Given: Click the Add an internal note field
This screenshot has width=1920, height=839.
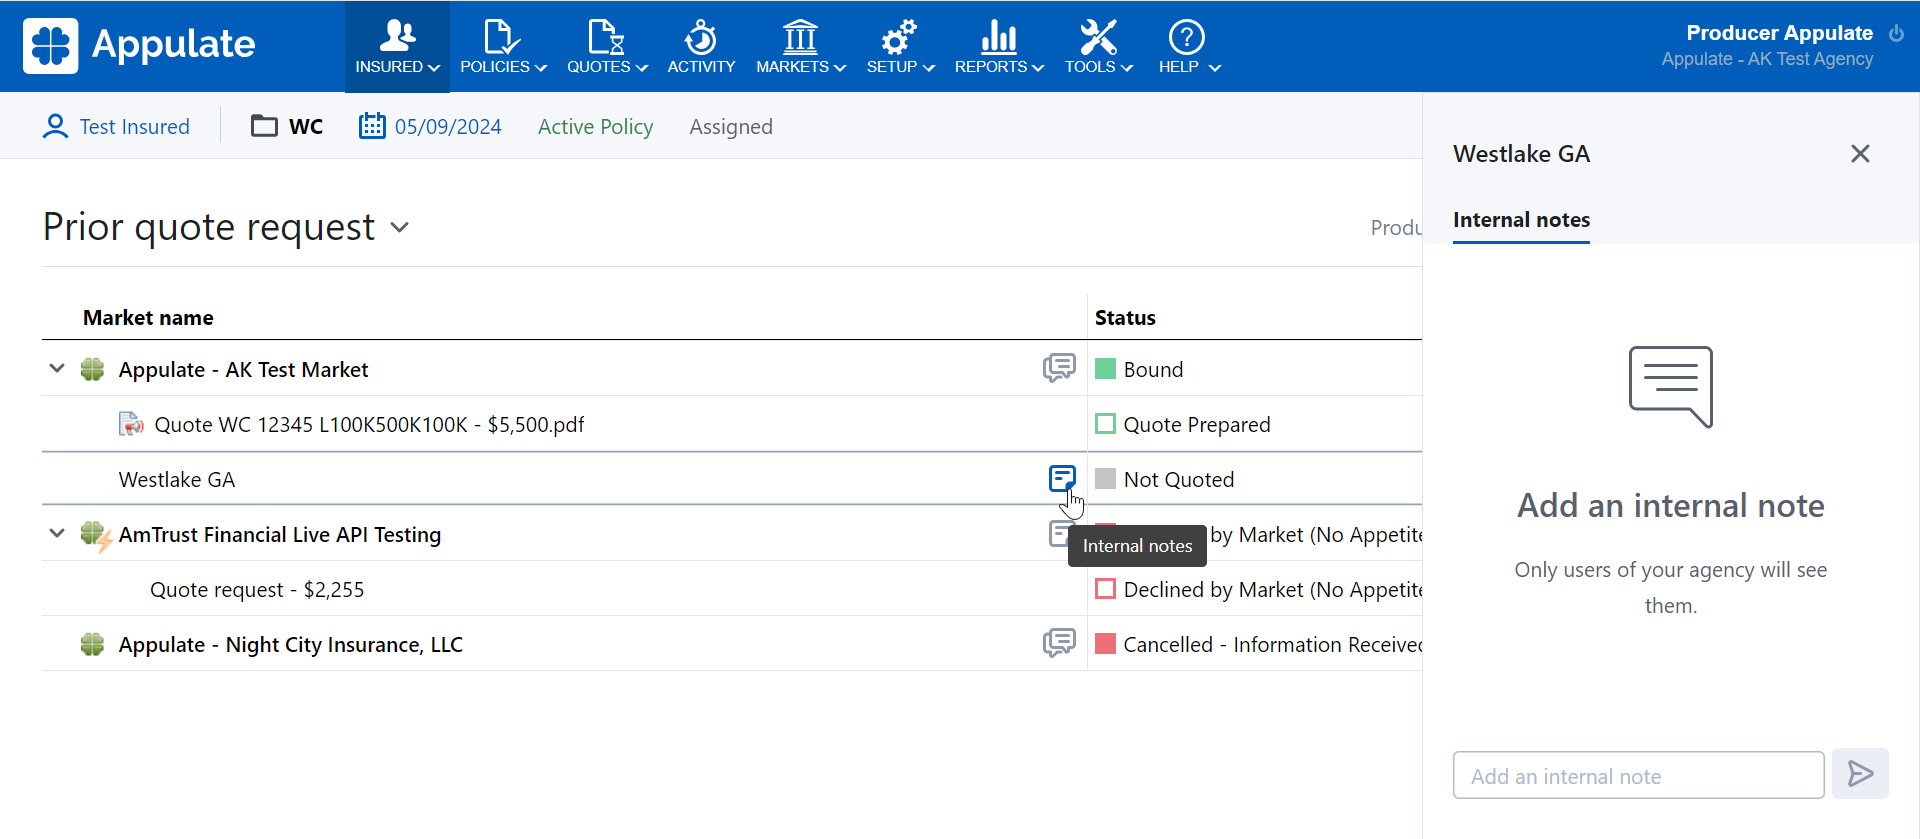Looking at the screenshot, I should [1637, 776].
